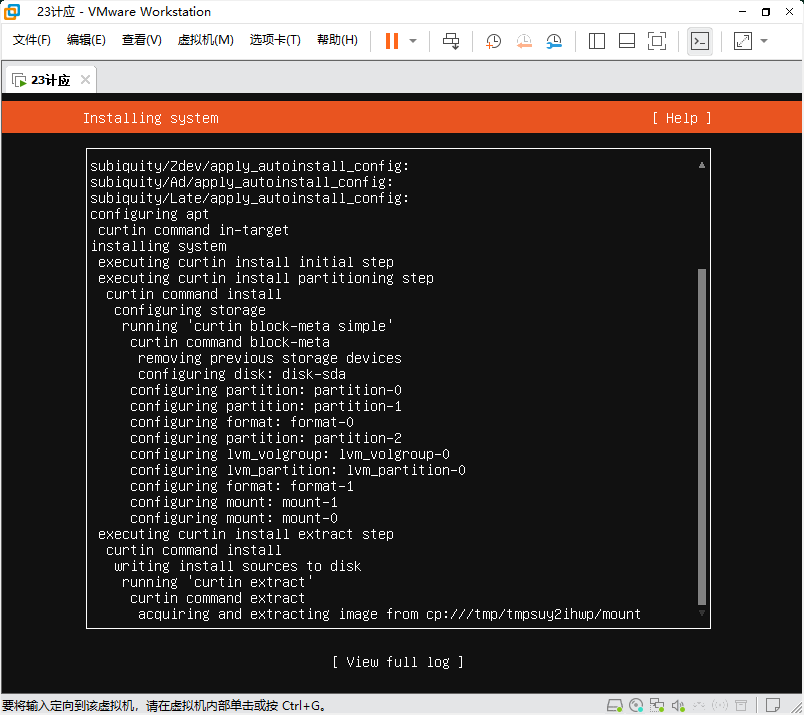Image resolution: width=804 pixels, height=715 pixels.
Task: Open the 选项卡(T) menu
Action: click(x=275, y=40)
